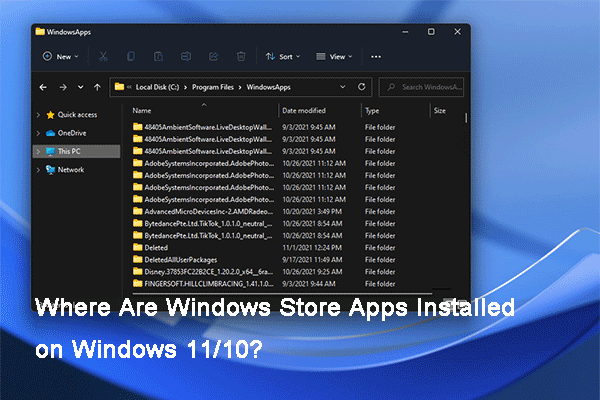Click the Rename icon in toolbar
Screen dimensions: 600x400
(x=186, y=57)
